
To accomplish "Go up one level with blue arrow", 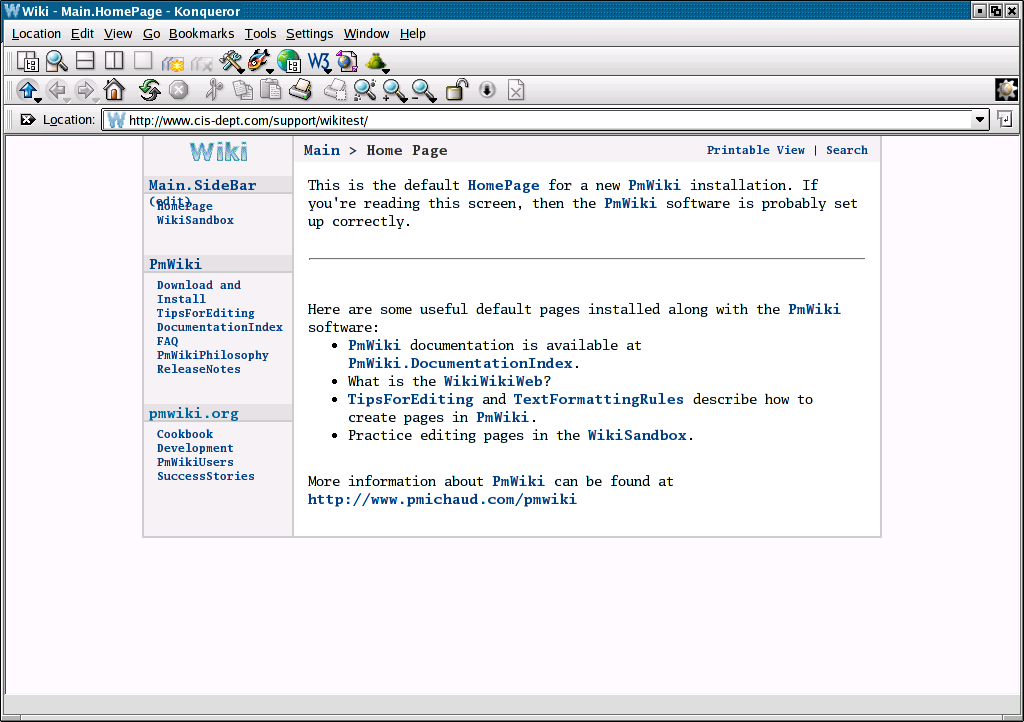I will click(x=29, y=90).
